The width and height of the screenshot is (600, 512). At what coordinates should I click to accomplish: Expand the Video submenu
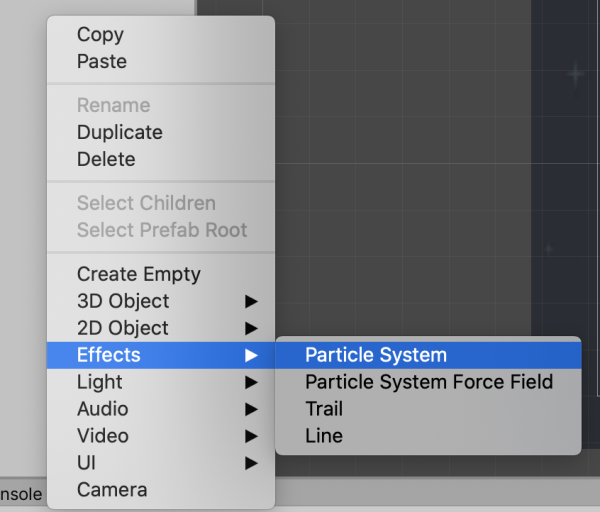point(103,436)
